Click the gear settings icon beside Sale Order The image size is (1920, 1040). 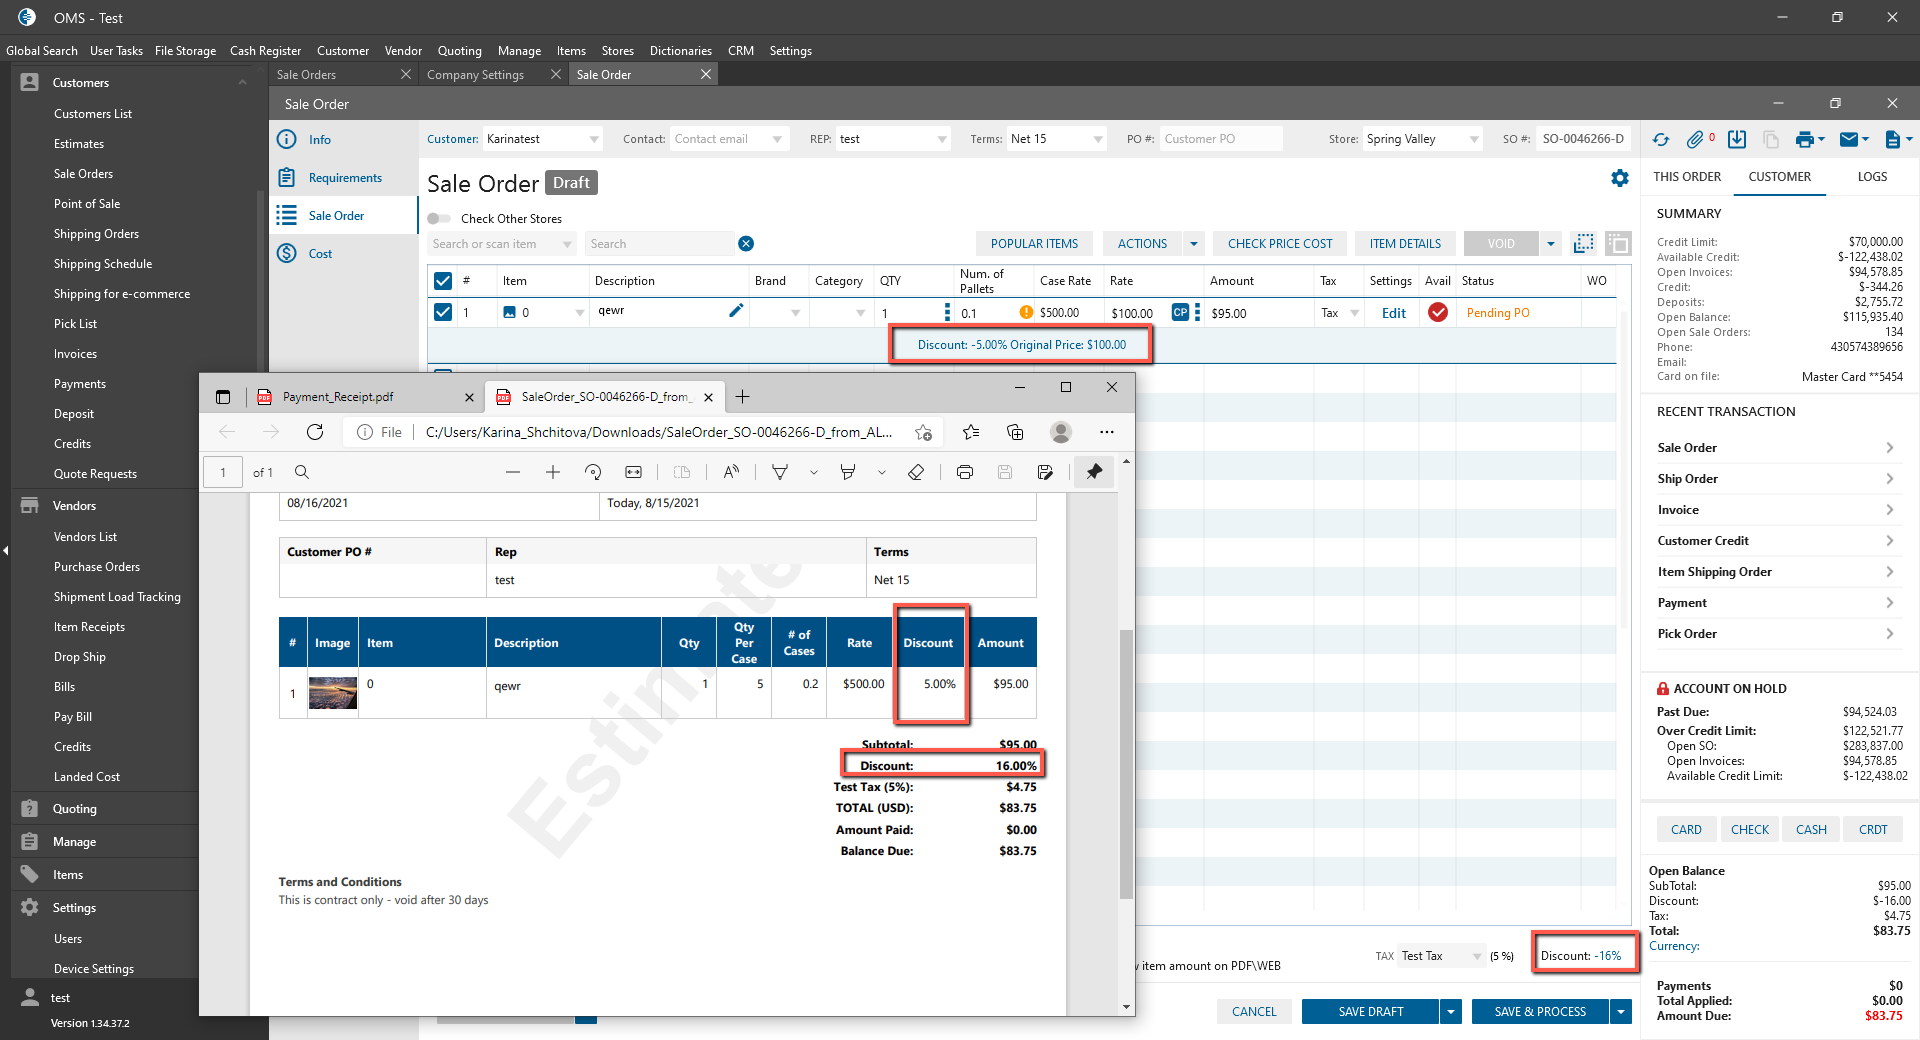click(1620, 178)
